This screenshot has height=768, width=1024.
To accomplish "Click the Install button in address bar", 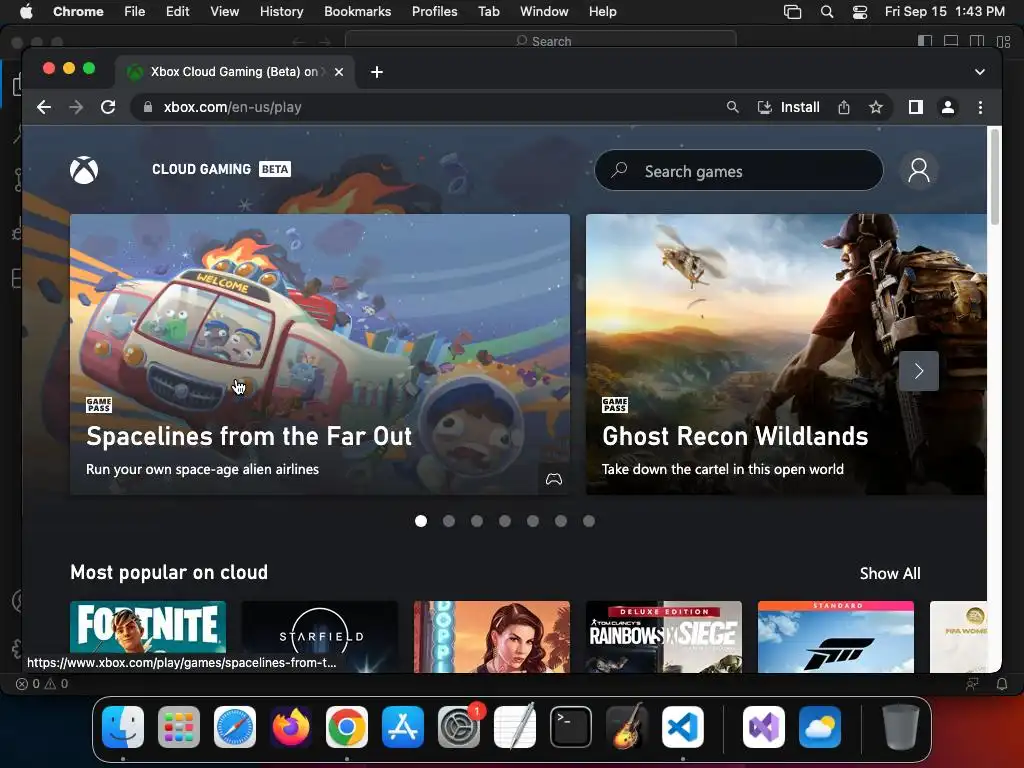I will pyautogui.click(x=789, y=107).
